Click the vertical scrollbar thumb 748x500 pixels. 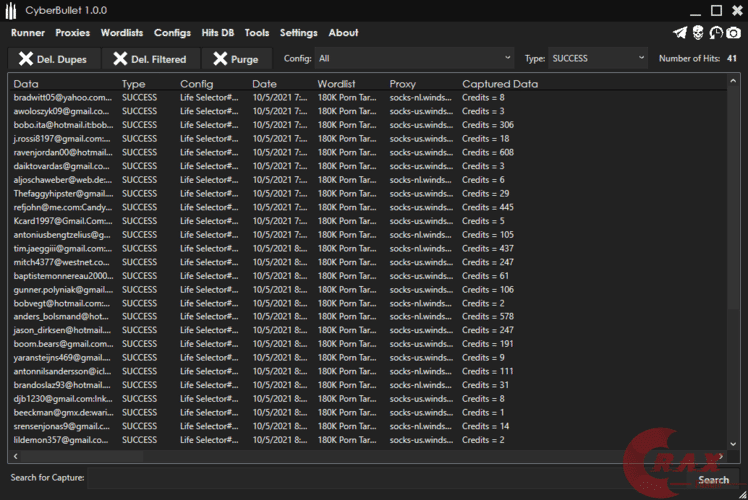(733, 198)
